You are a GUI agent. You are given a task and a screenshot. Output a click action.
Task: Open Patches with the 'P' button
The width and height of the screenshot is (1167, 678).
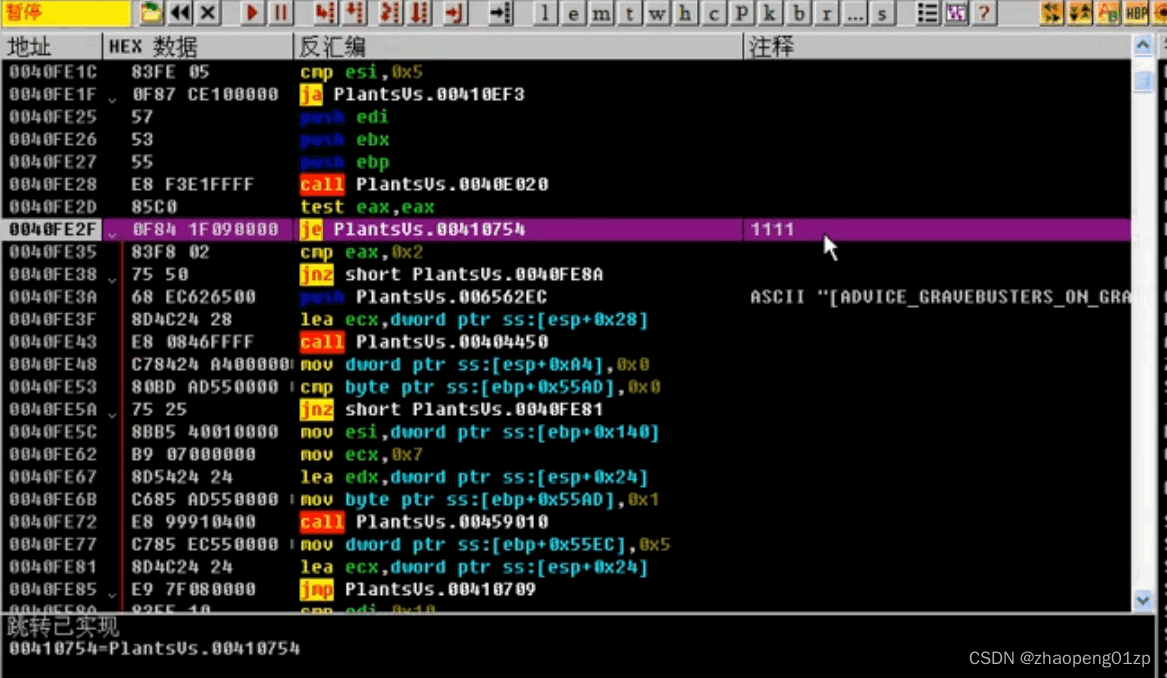point(741,13)
